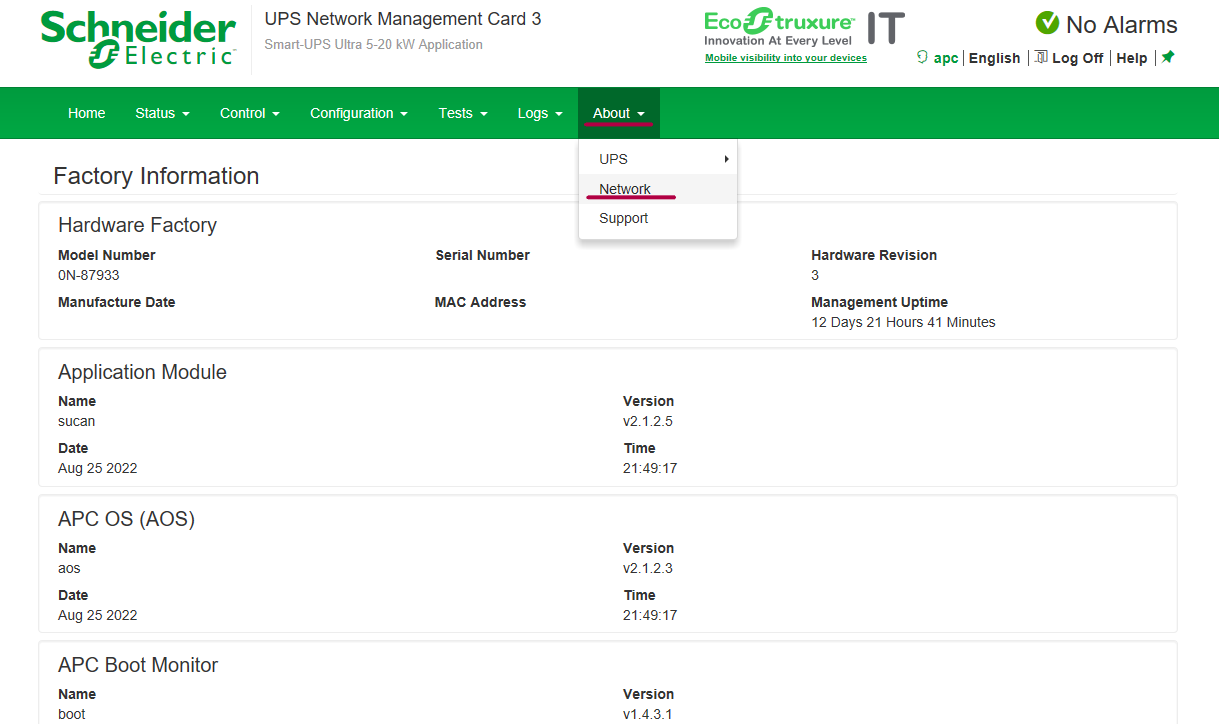Open Mobile visibility into your devices link
Screen dimensions: 1219x724
[x=786, y=58]
